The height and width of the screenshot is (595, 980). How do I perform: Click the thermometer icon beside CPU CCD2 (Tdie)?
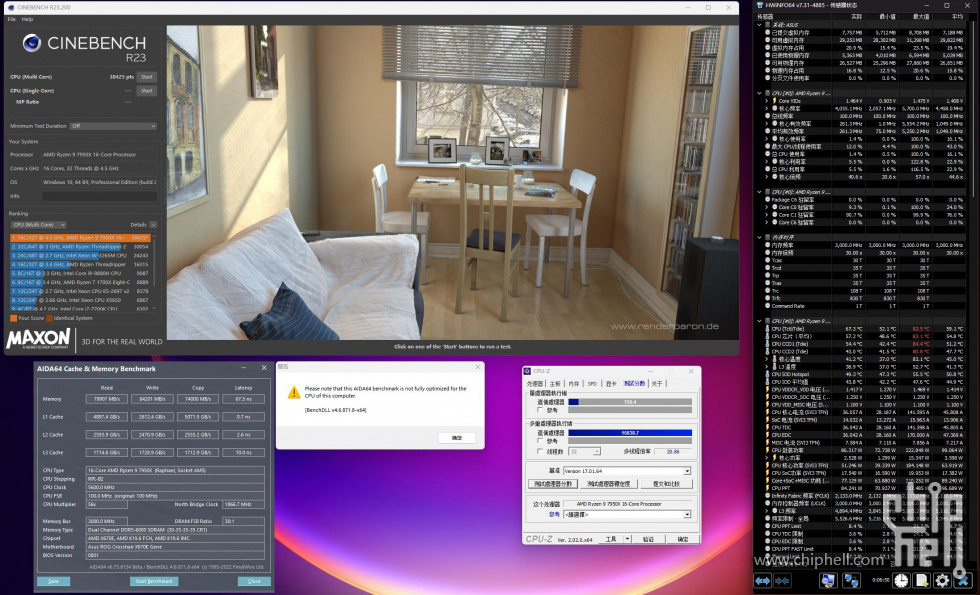click(768, 351)
